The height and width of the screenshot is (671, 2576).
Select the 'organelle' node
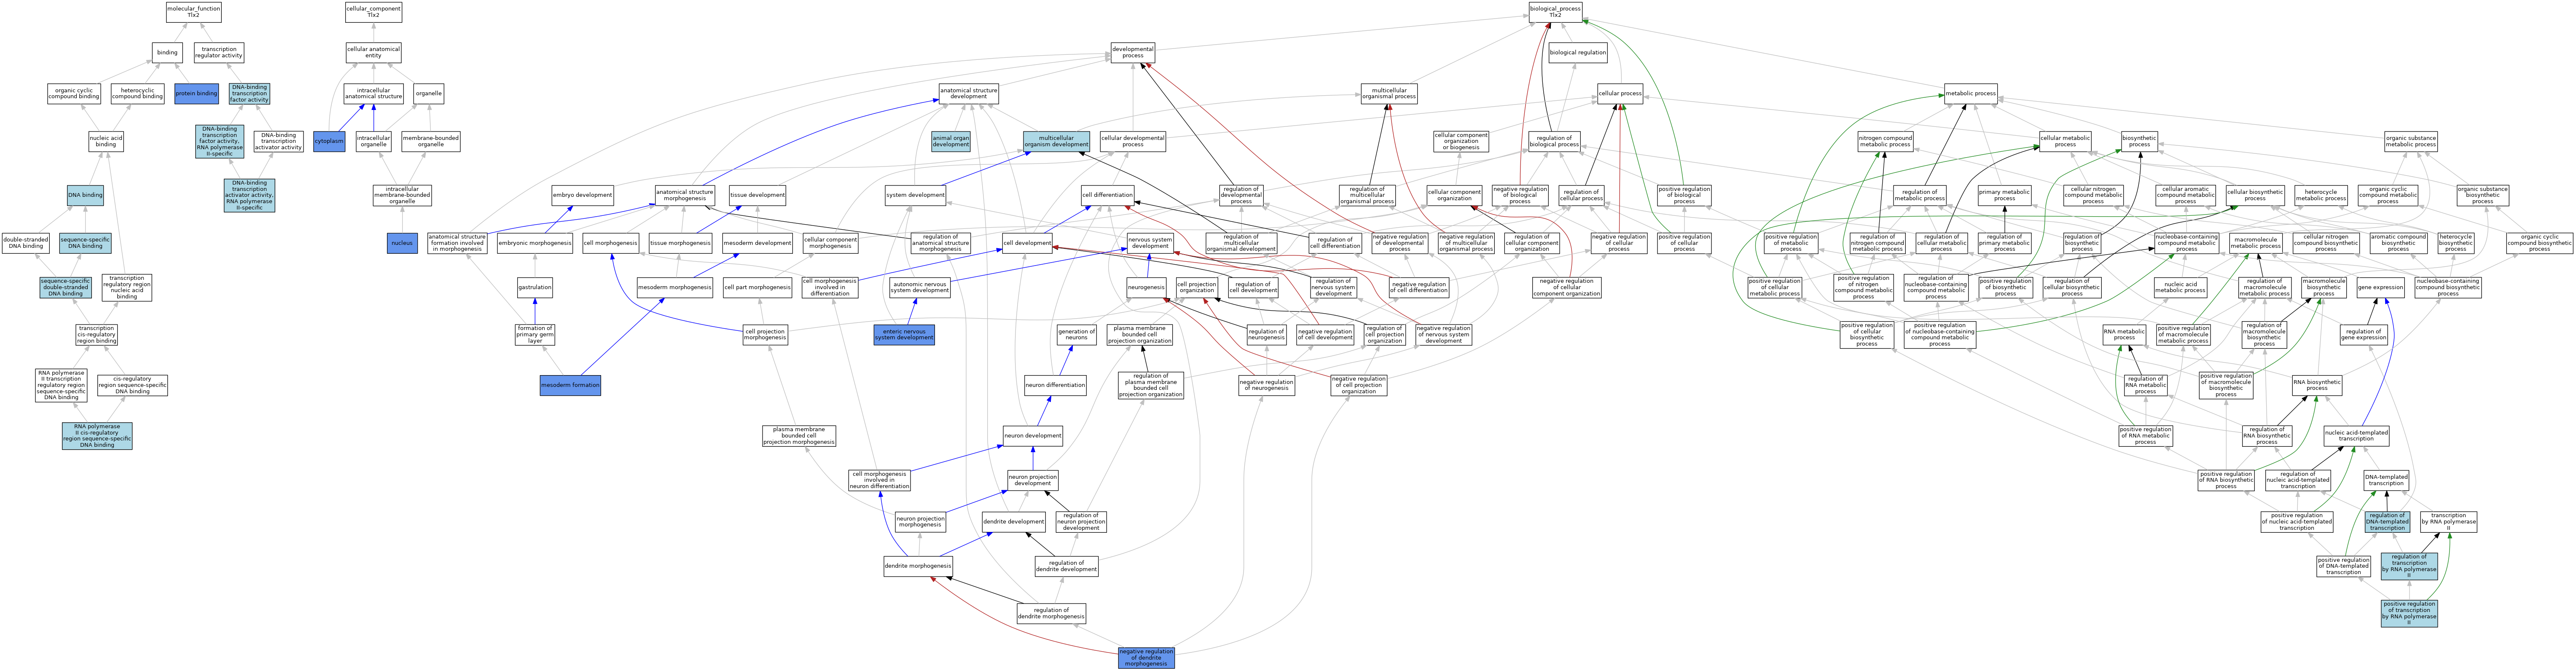tap(429, 93)
